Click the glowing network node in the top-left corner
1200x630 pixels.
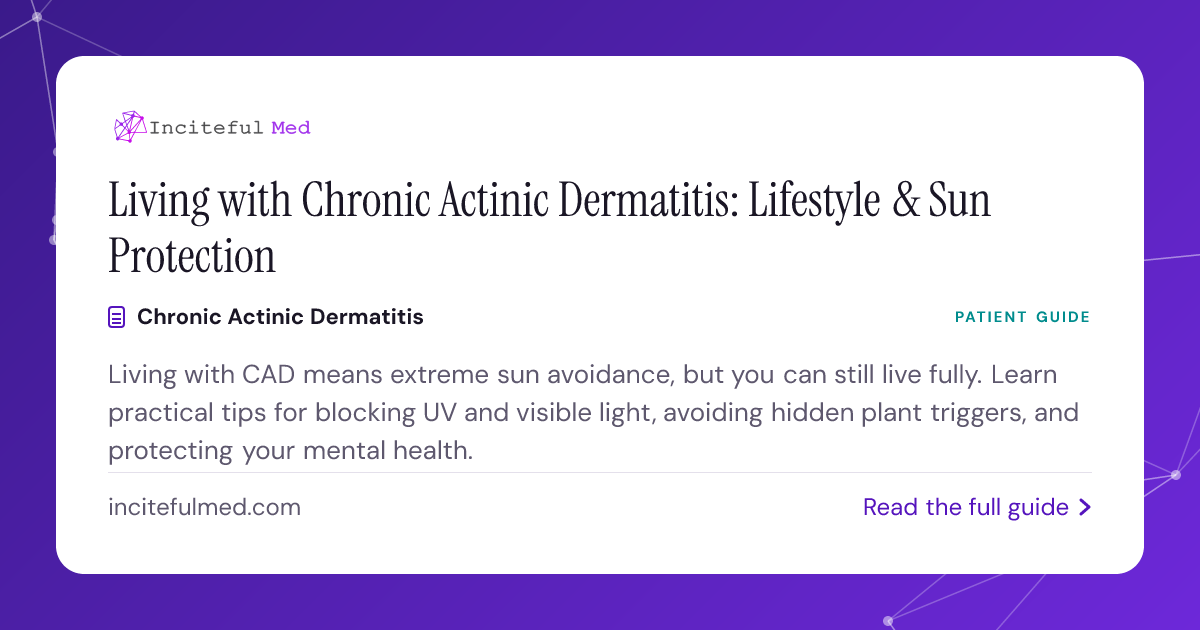click(37, 17)
